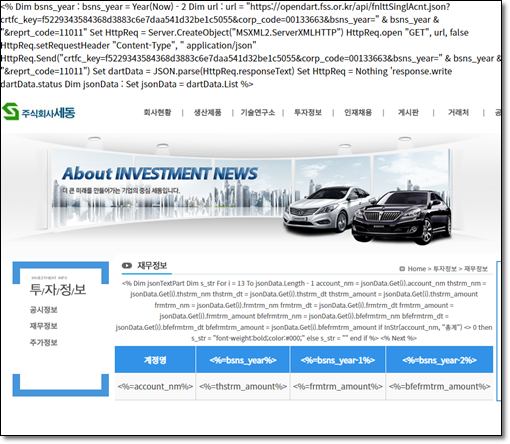510x444 pixels.
Task: Click the 재무정보 heading bullet icon
Action: tap(127, 266)
